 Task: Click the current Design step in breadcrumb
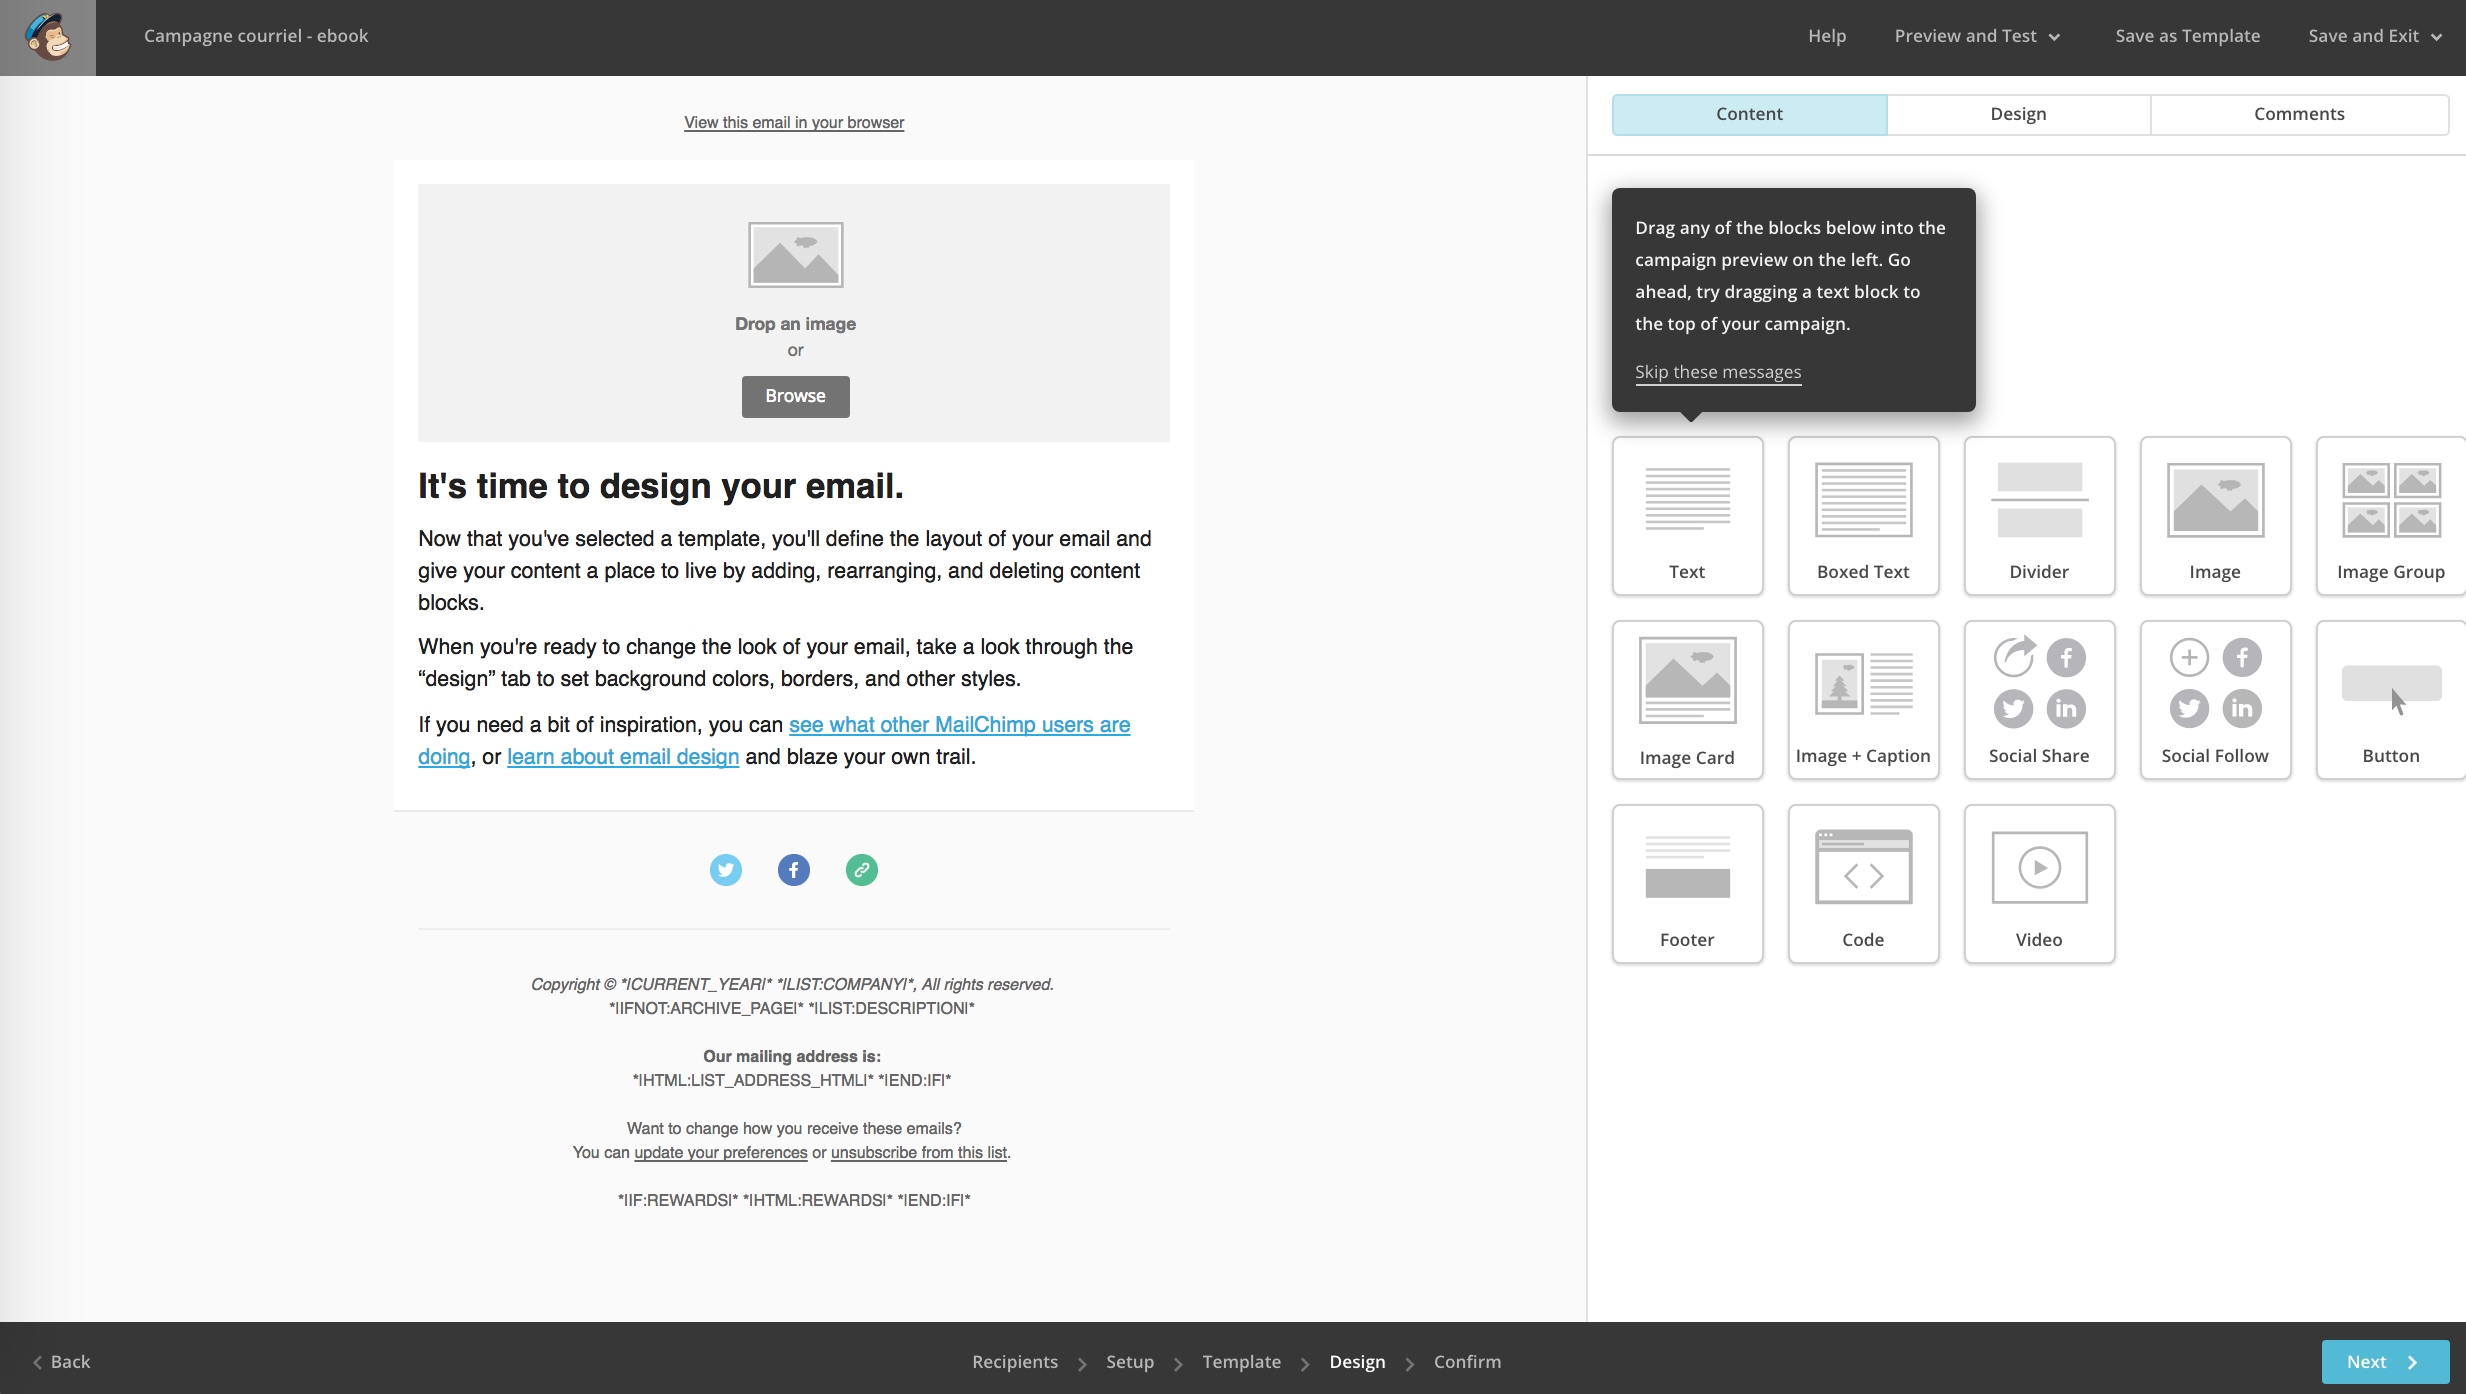point(1357,1361)
